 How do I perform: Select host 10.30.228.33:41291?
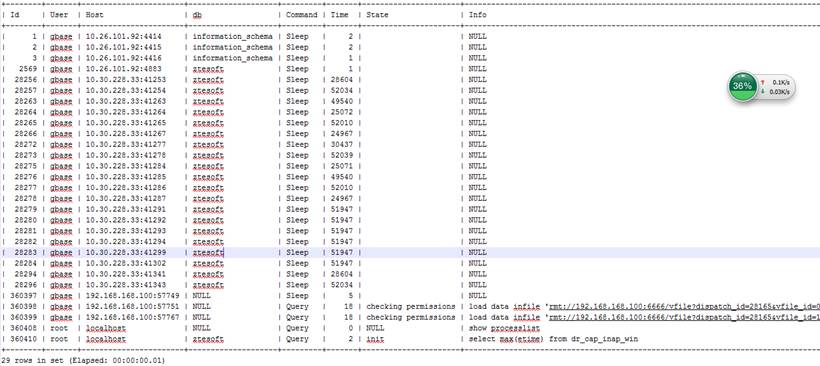tap(126, 209)
